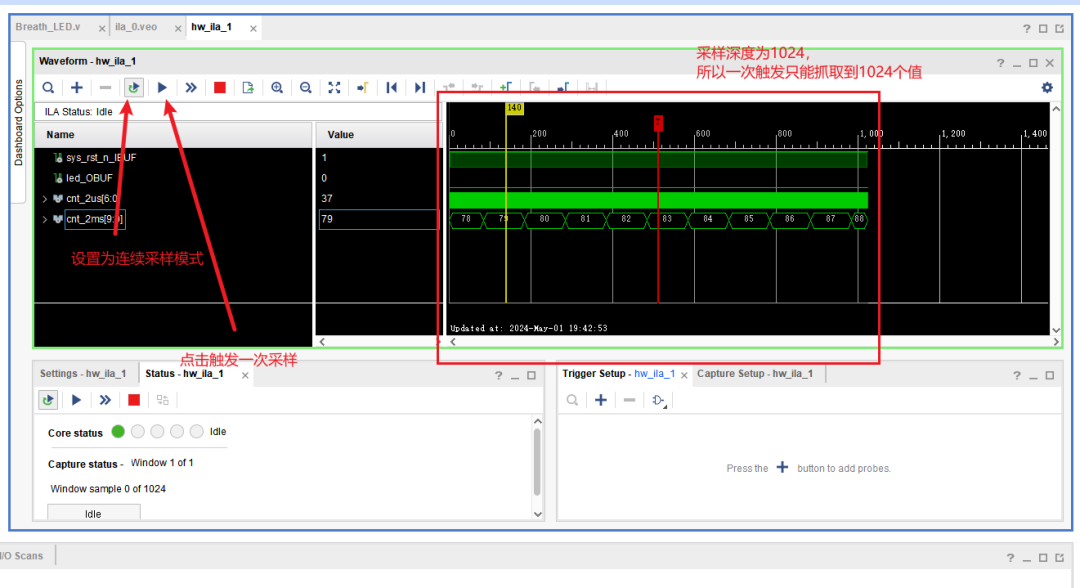Zoom fit the waveform view
Screen dimensions: 1080x588
point(334,87)
